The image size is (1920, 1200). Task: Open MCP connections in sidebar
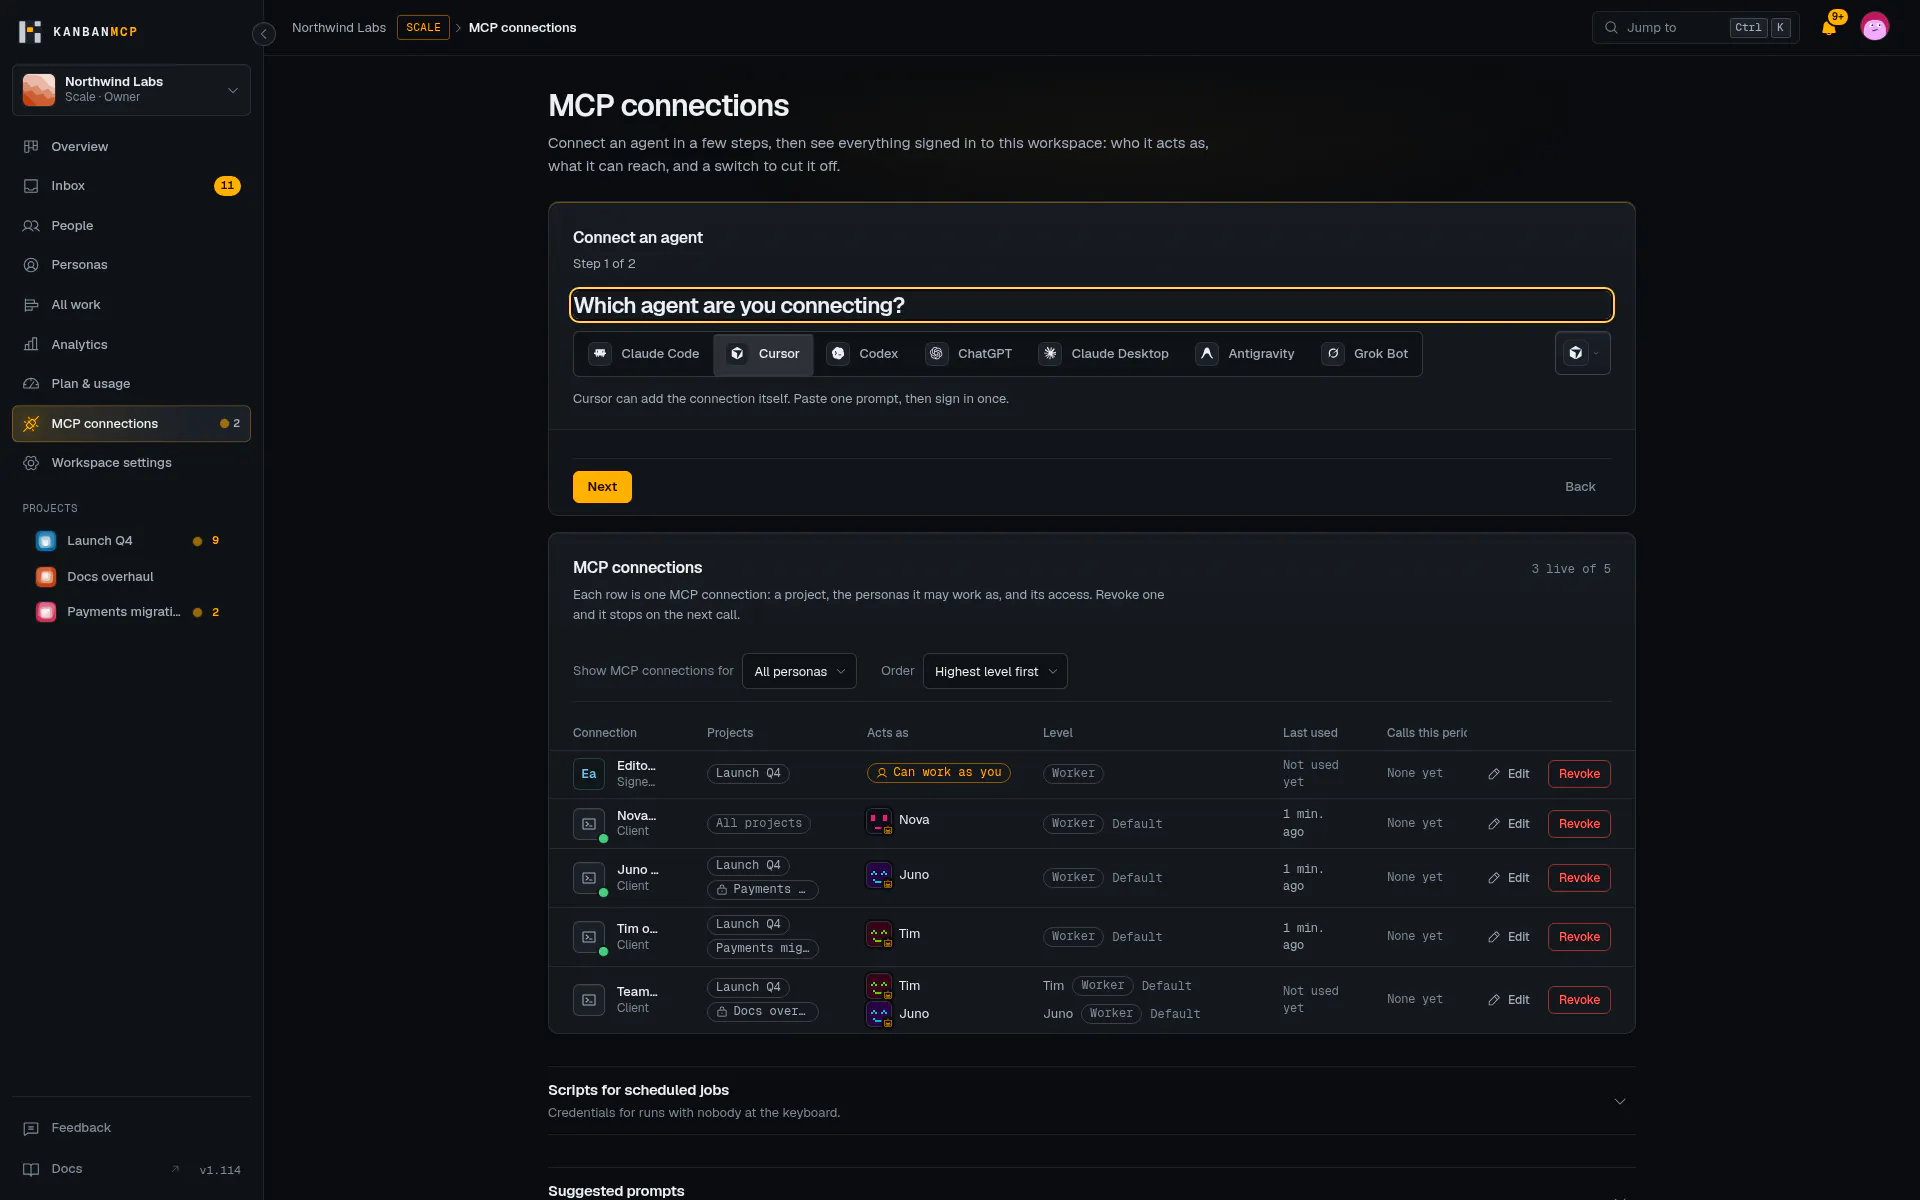coord(131,424)
